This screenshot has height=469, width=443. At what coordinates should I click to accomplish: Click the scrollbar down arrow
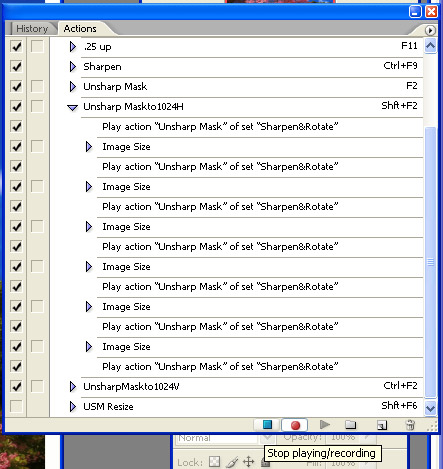coord(431,408)
